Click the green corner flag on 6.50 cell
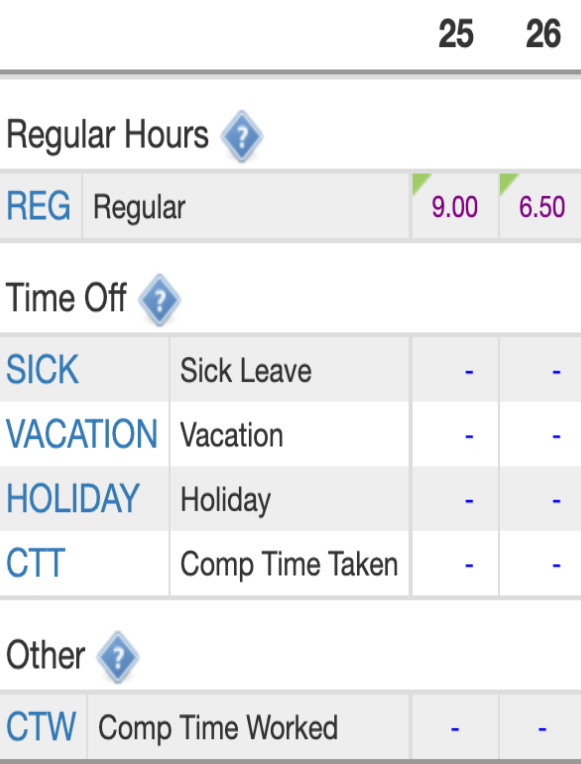 (x=507, y=182)
